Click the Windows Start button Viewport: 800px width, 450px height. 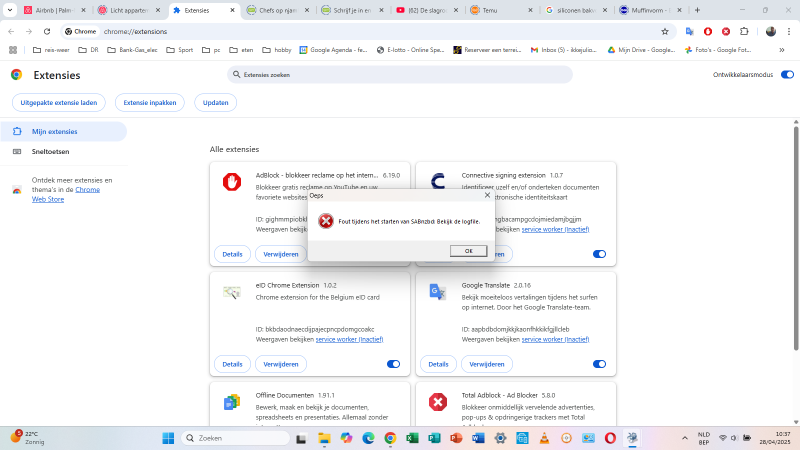pyautogui.click(x=168, y=438)
